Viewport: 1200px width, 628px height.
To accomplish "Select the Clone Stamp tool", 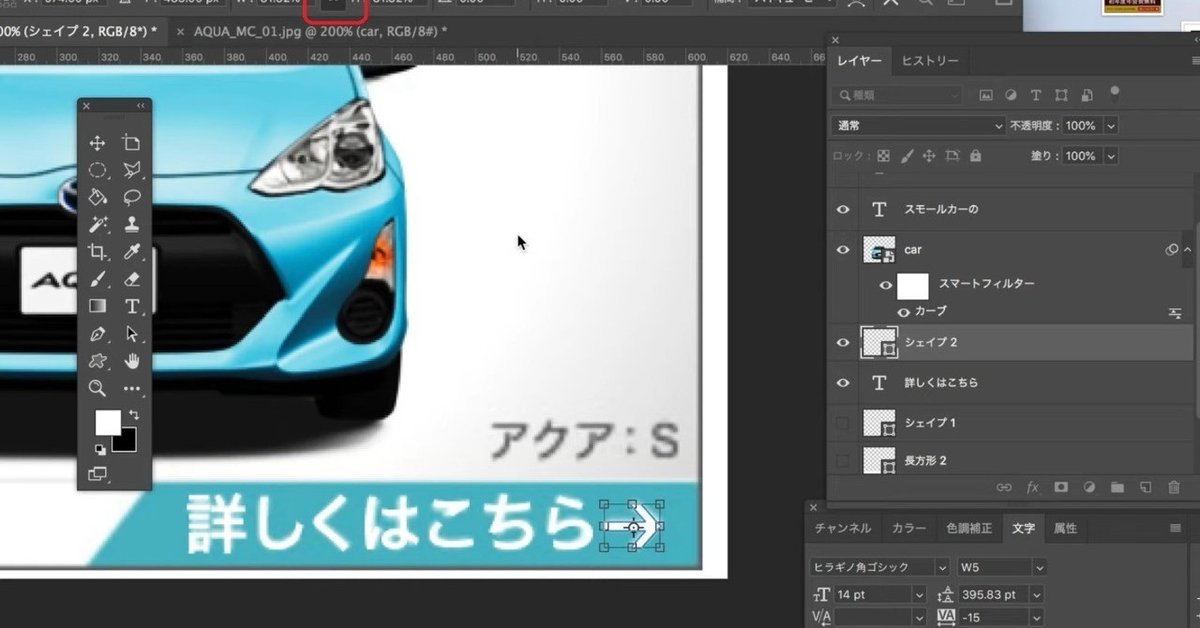I will tap(131, 224).
